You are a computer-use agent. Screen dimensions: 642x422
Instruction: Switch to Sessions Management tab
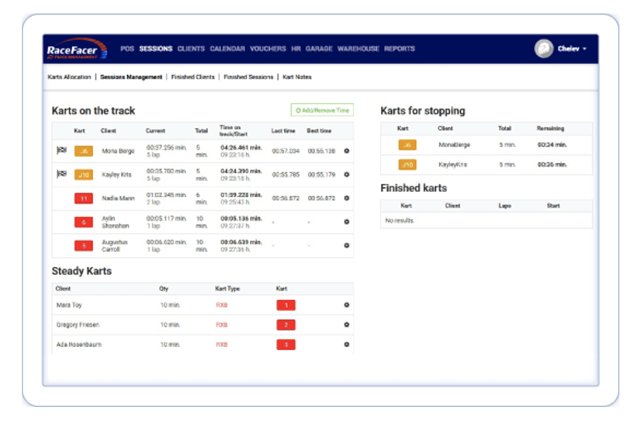coord(131,77)
